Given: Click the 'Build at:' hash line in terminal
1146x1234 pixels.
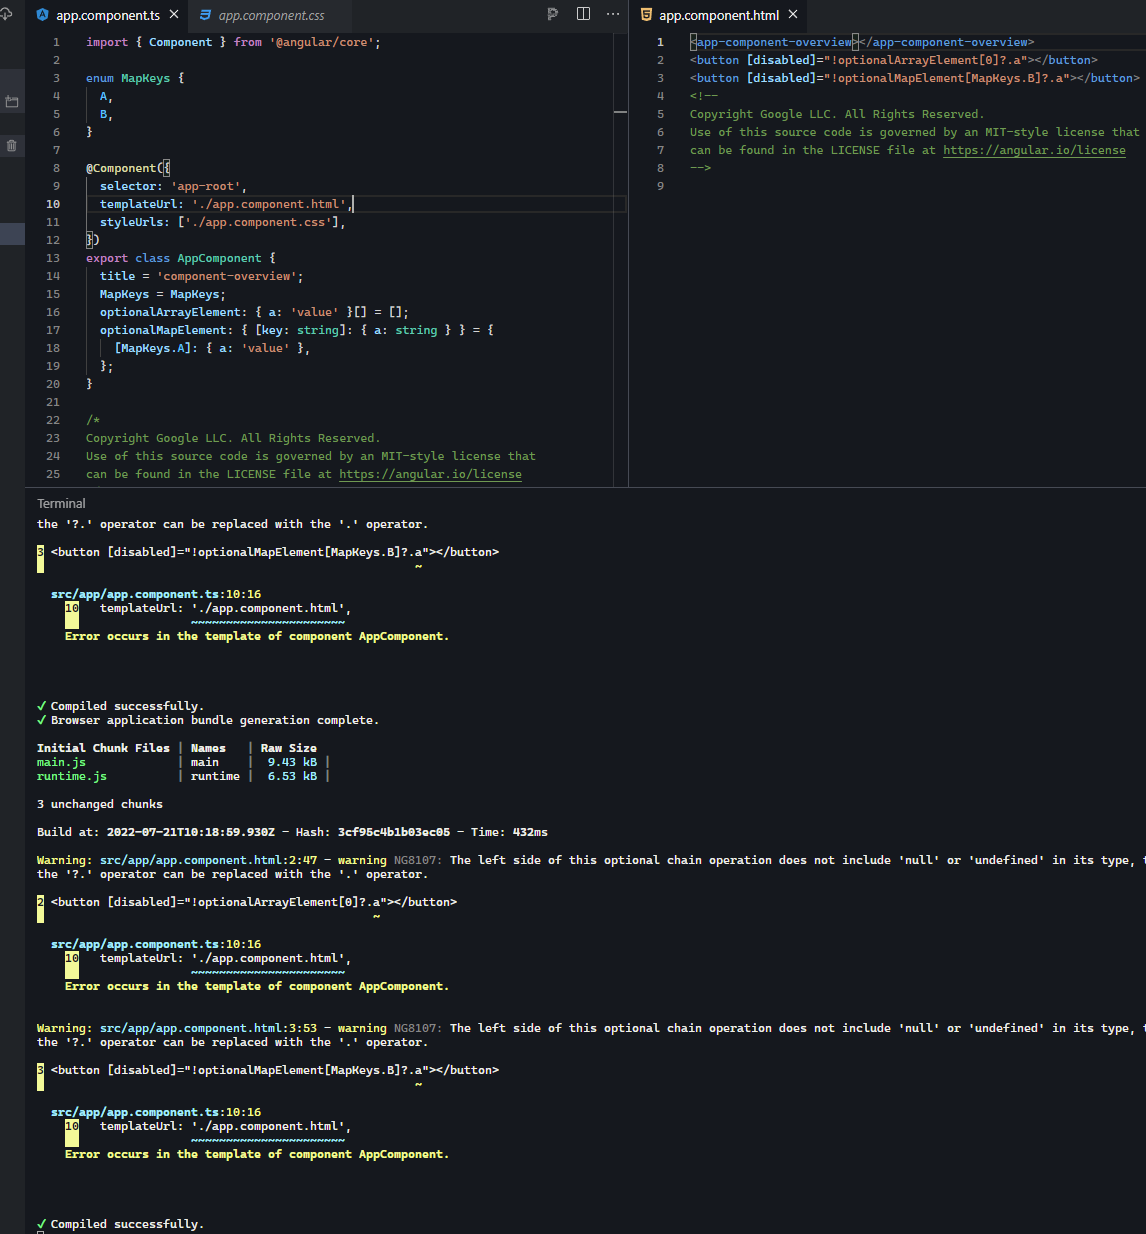Looking at the screenshot, I should [x=292, y=832].
